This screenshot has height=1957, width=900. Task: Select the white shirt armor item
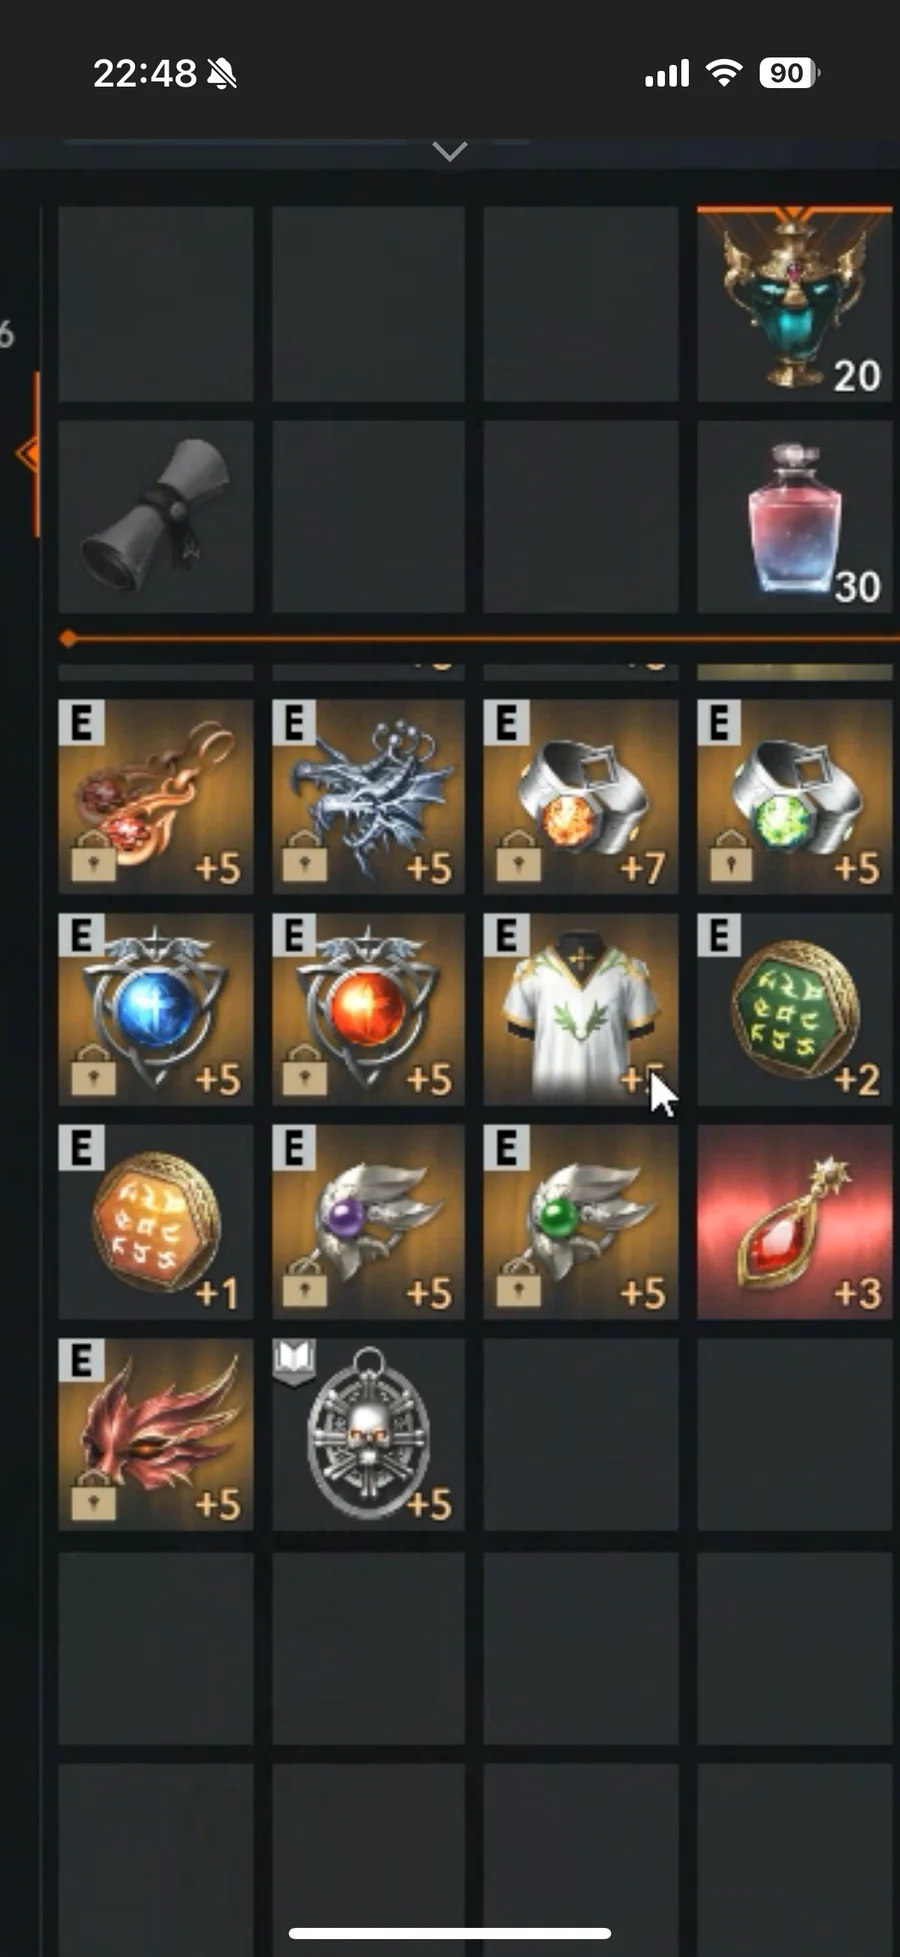(x=581, y=1009)
